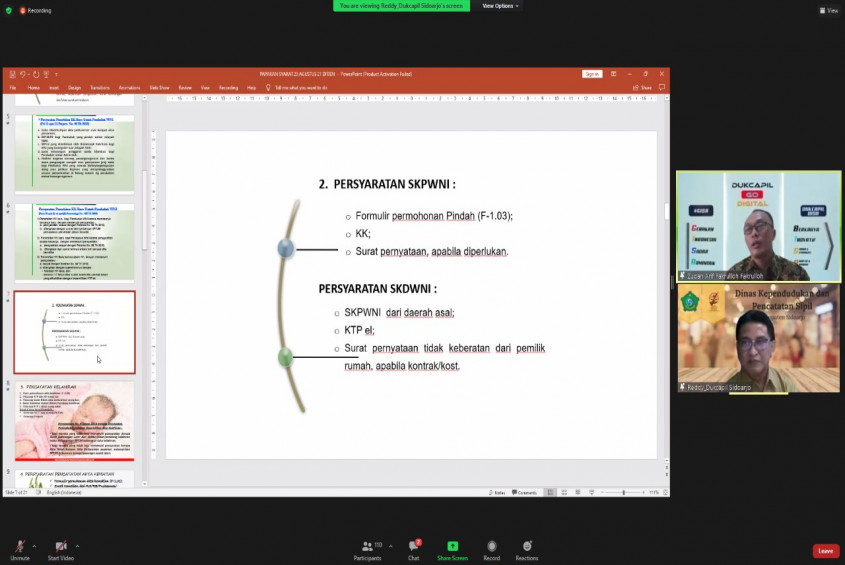Open the Design ribbon tab
Screen dimensions: 845x565
click(77, 88)
